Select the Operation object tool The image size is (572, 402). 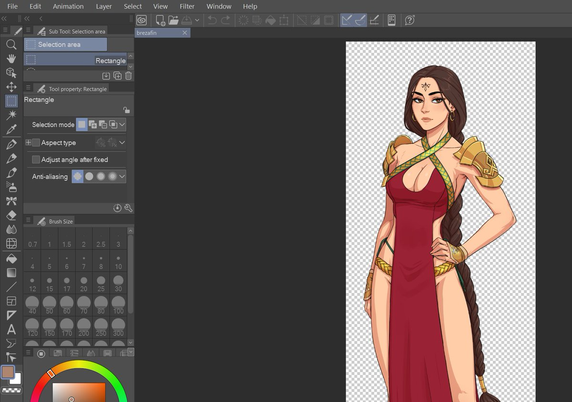click(11, 73)
